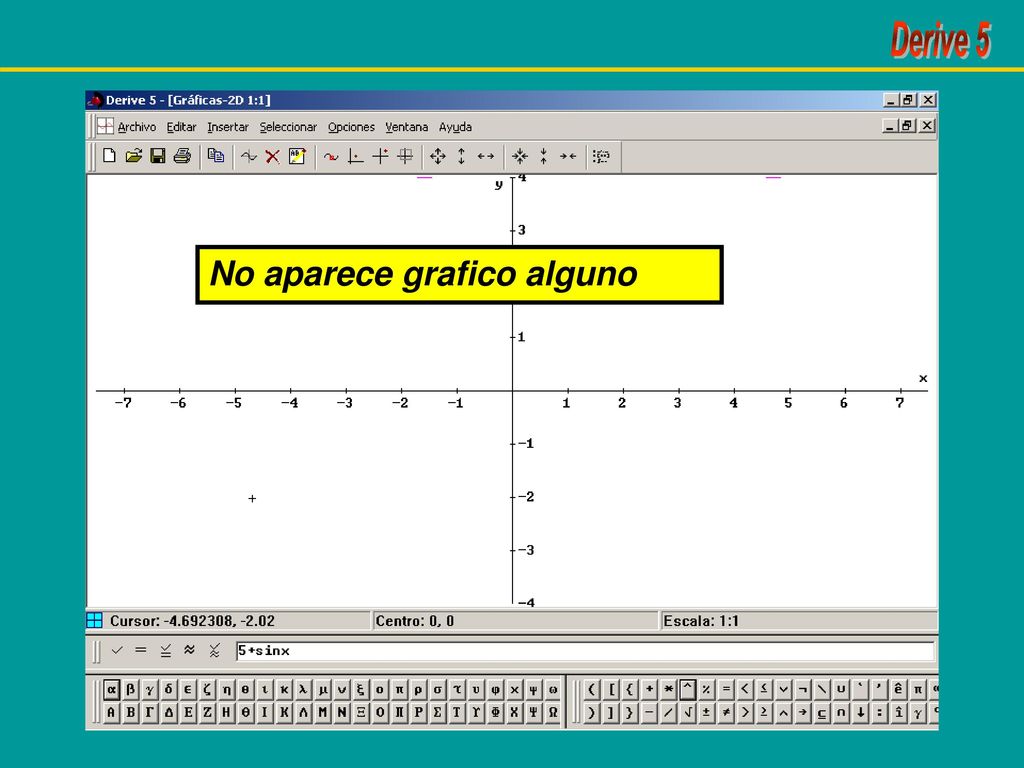Insert the caret ^ power symbol
Viewport: 1024px width, 768px height.
pyautogui.click(x=687, y=689)
